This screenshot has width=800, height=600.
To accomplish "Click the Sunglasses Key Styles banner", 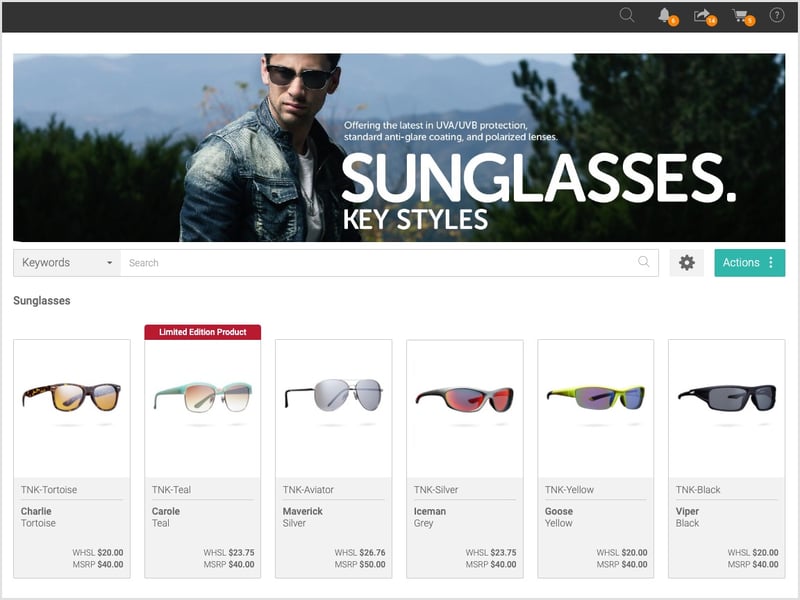I will coord(400,143).
